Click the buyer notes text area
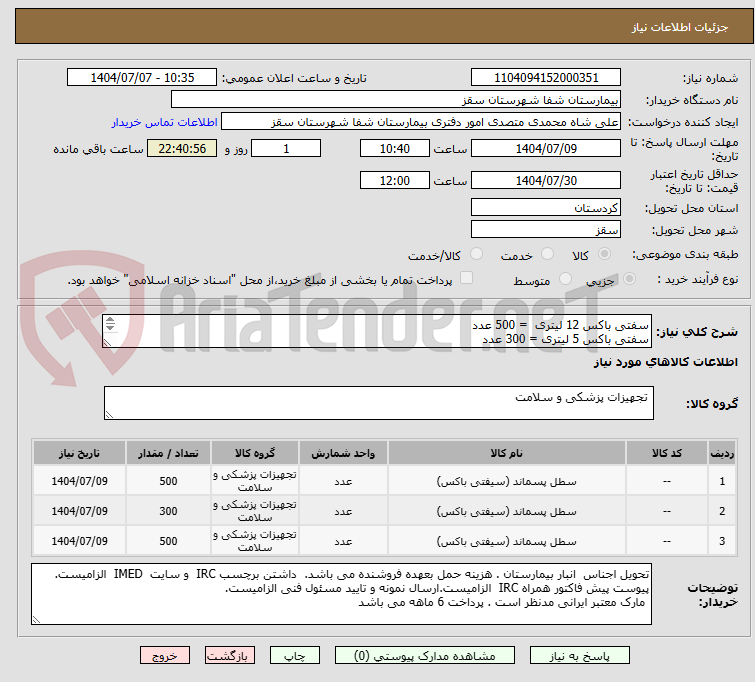755x682 pixels. click(342, 594)
